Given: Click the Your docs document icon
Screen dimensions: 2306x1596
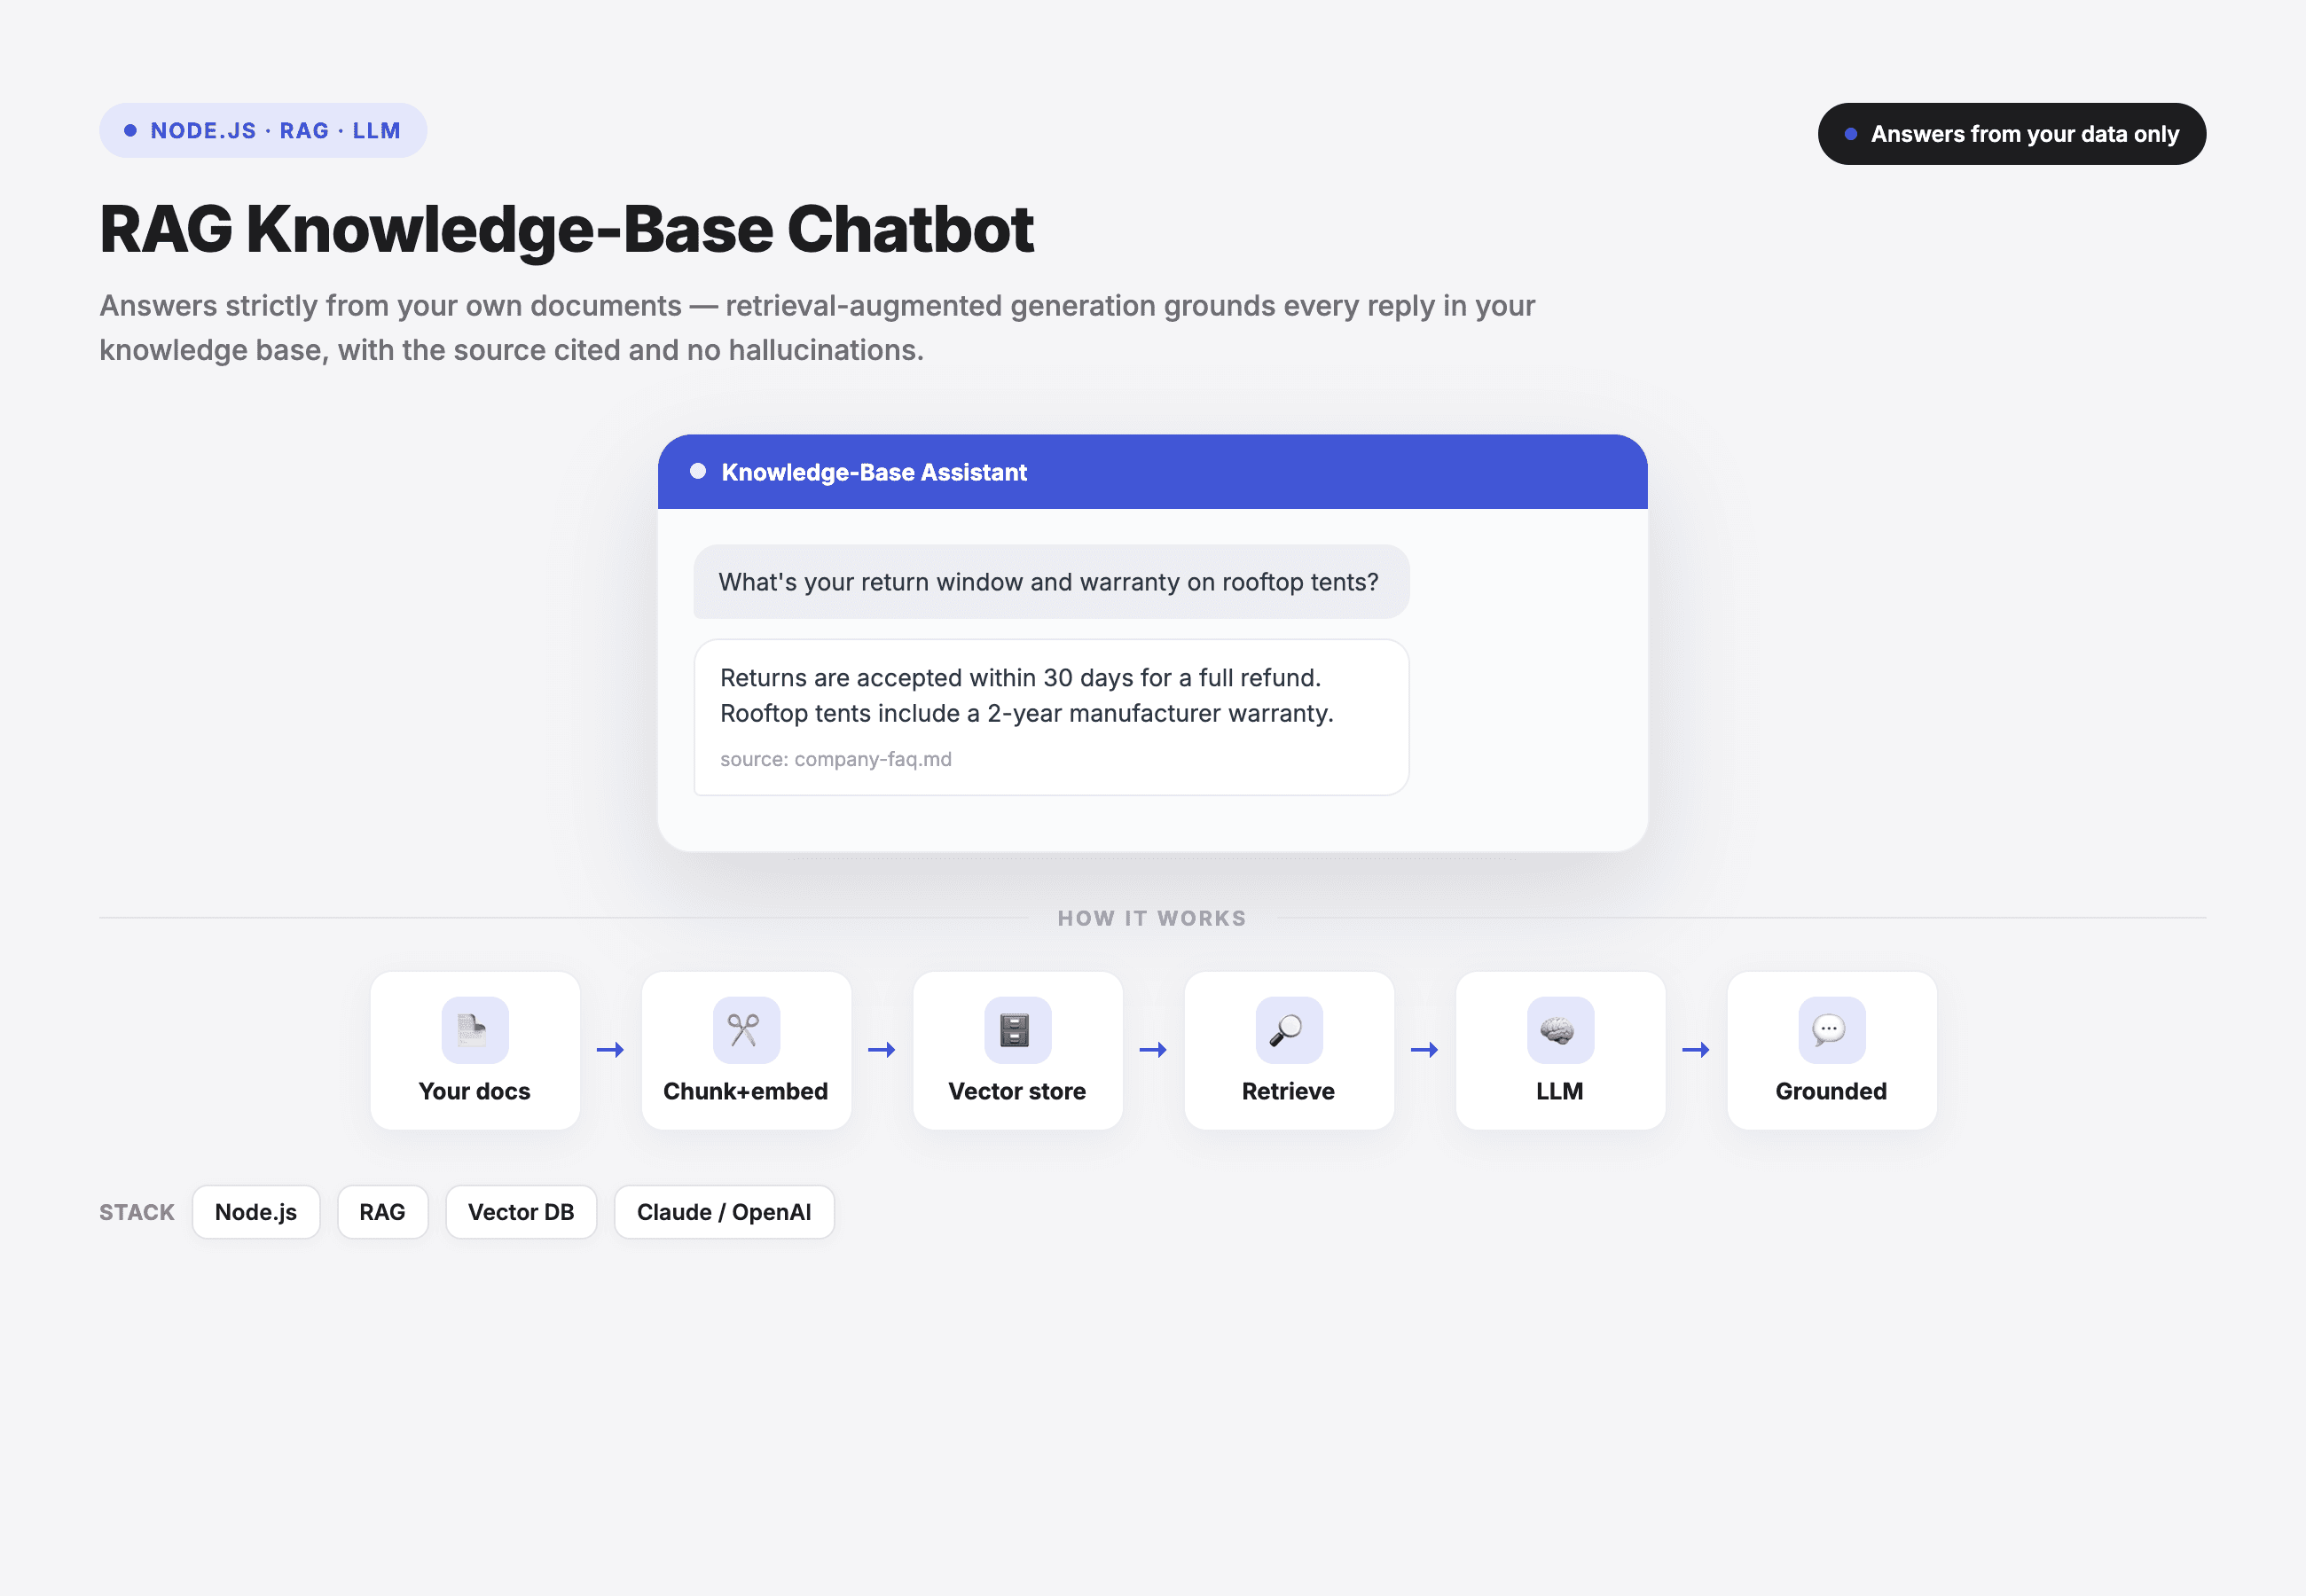Looking at the screenshot, I should tap(475, 1030).
